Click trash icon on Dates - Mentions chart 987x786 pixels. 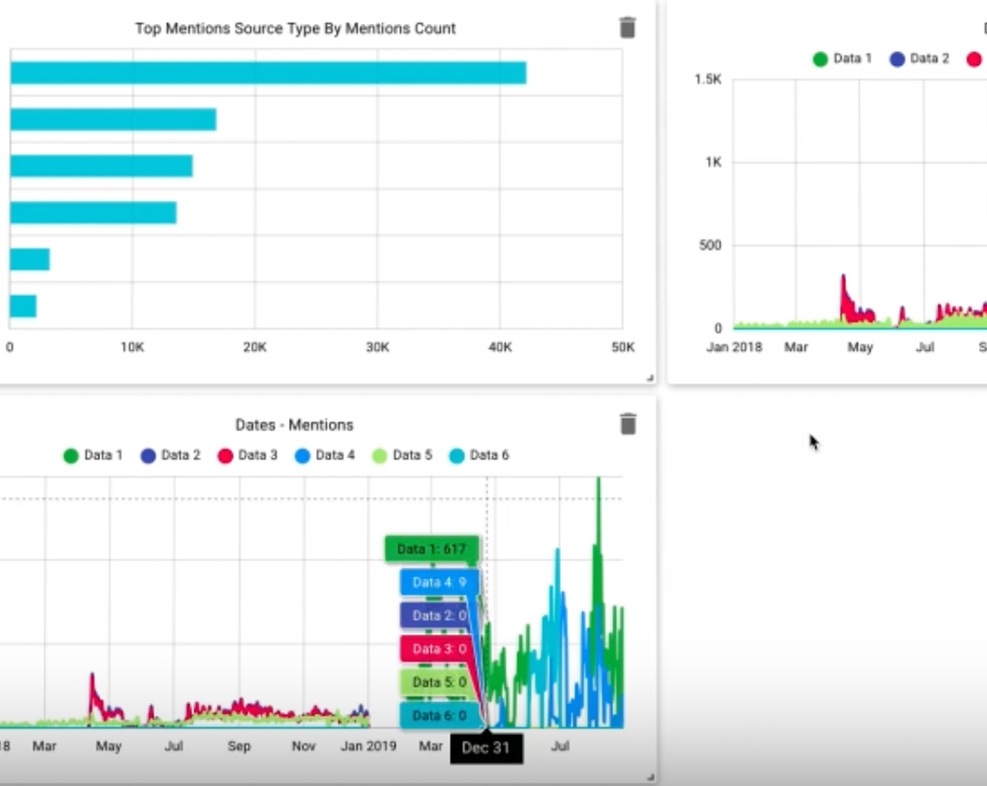click(627, 425)
